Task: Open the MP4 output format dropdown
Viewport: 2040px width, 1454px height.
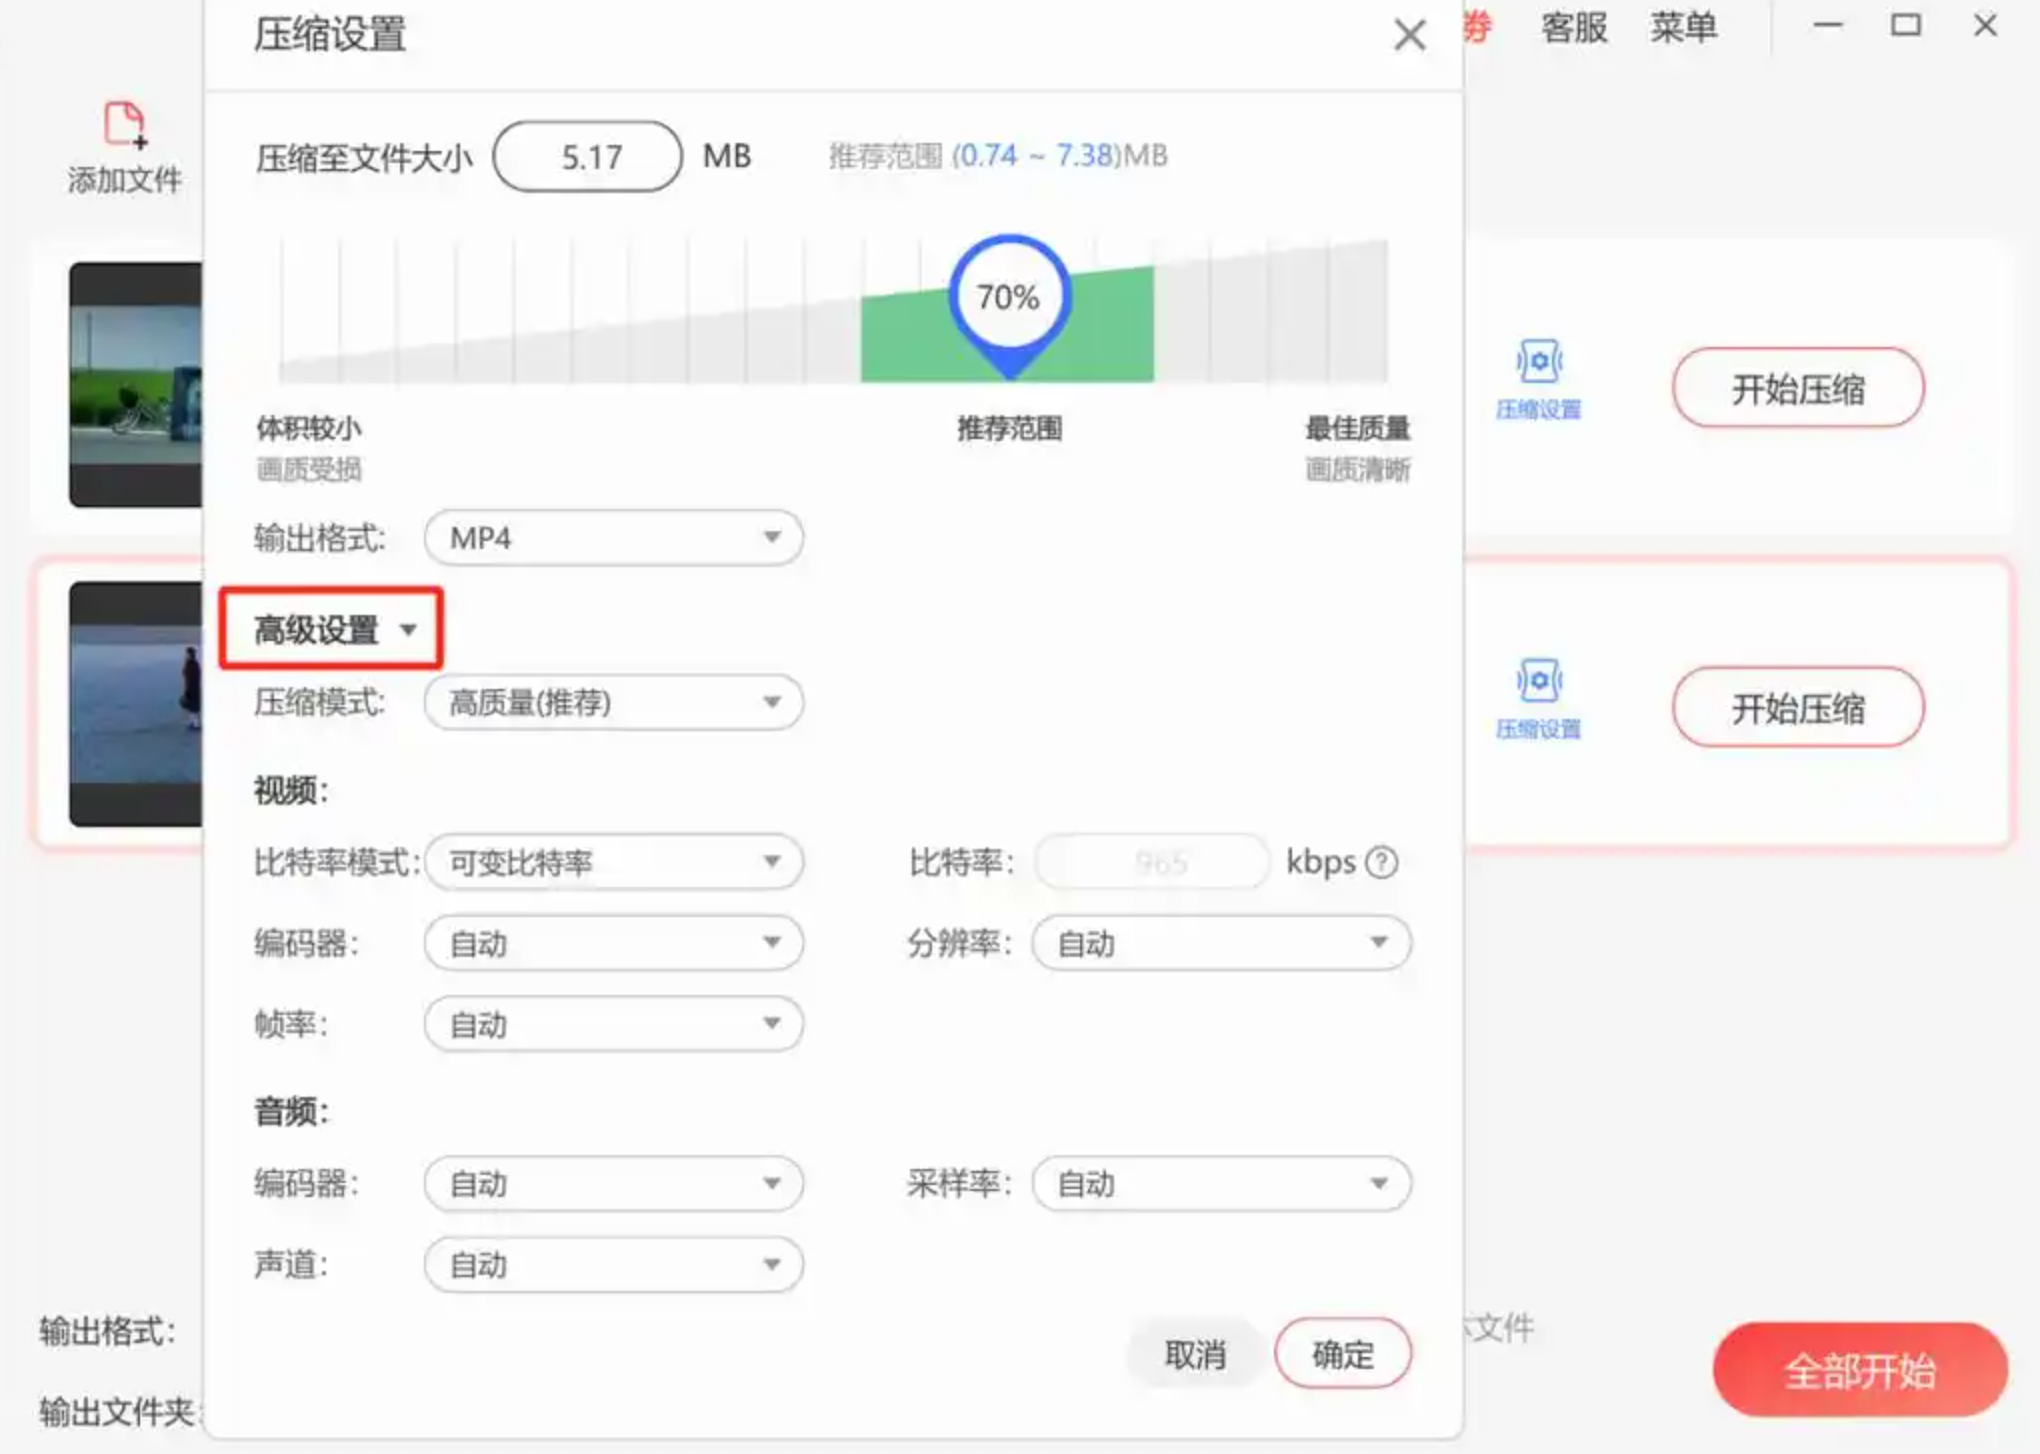Action: point(613,538)
